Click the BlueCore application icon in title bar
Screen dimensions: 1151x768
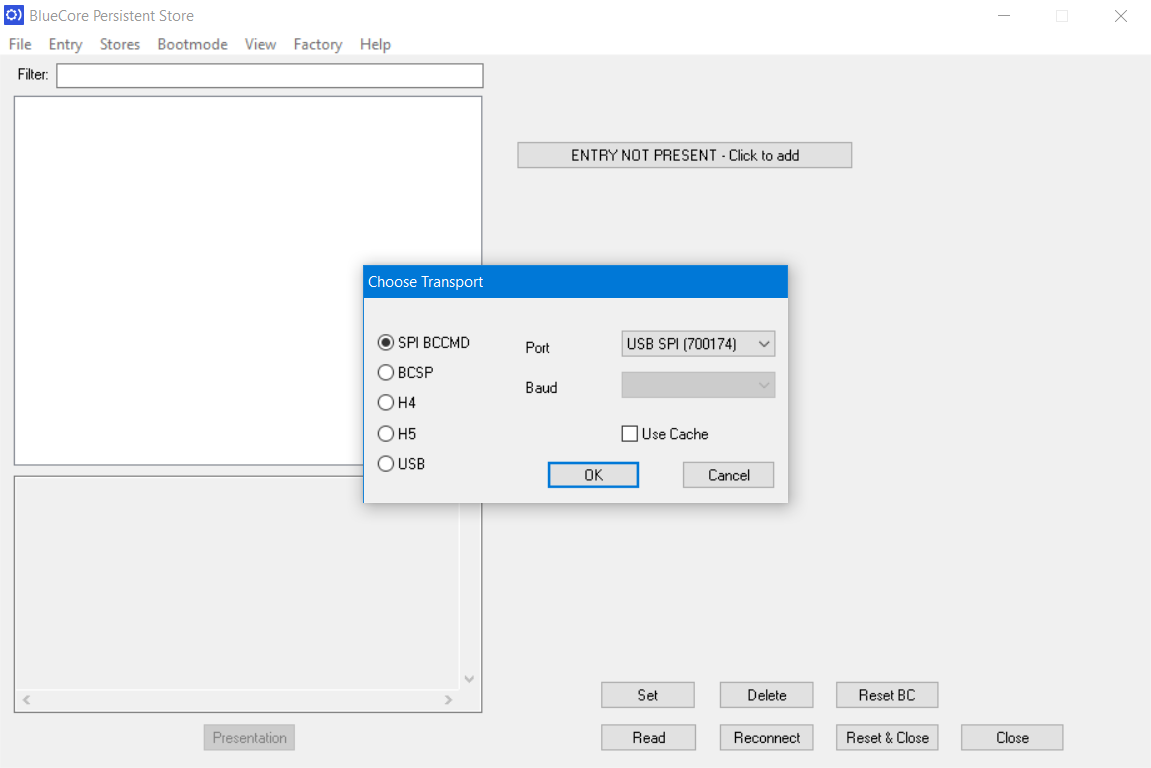(x=13, y=15)
